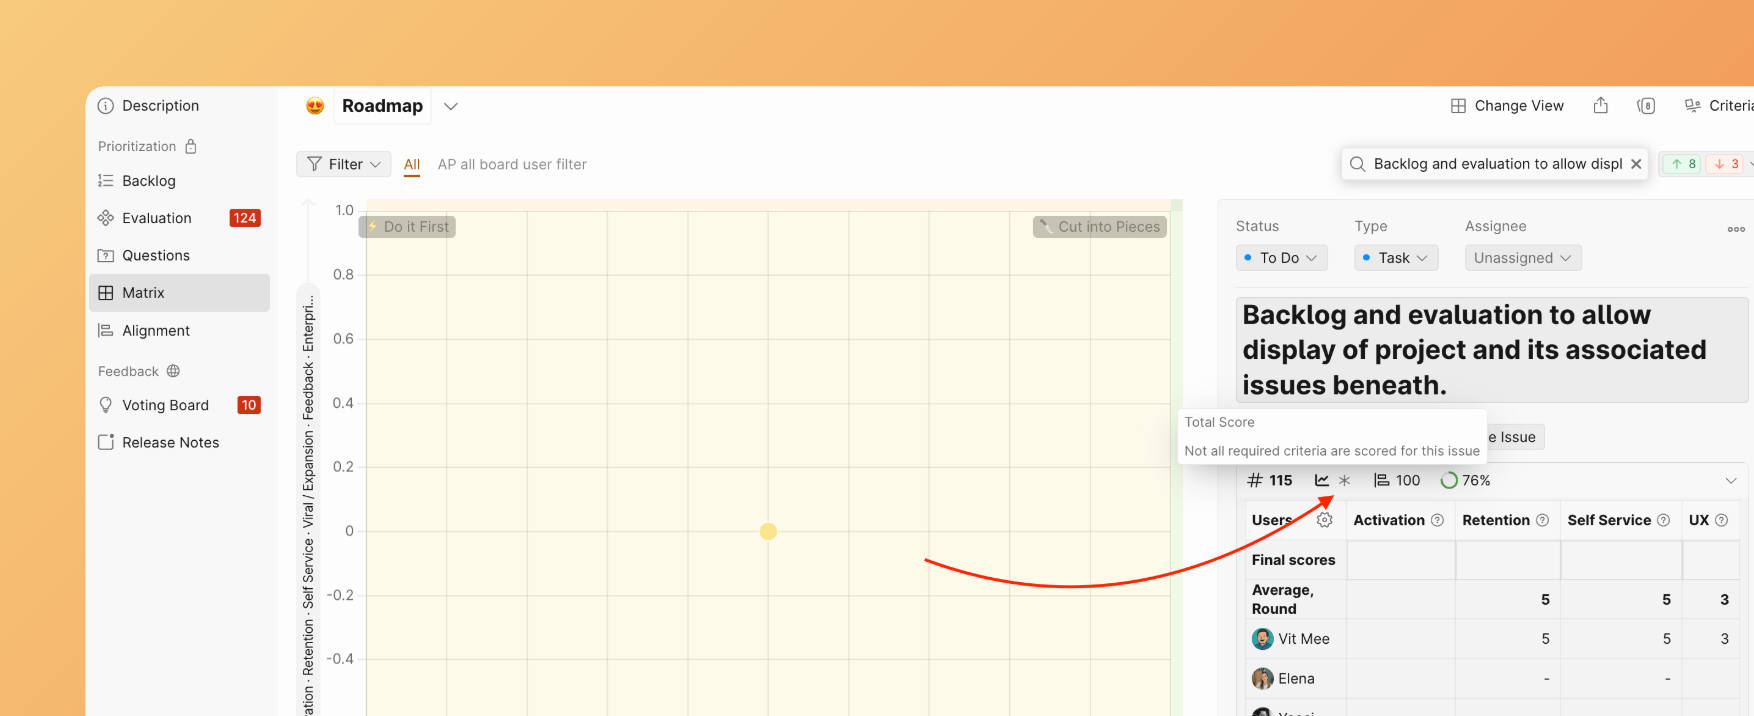Open the Type Task dropdown

click(x=1396, y=258)
